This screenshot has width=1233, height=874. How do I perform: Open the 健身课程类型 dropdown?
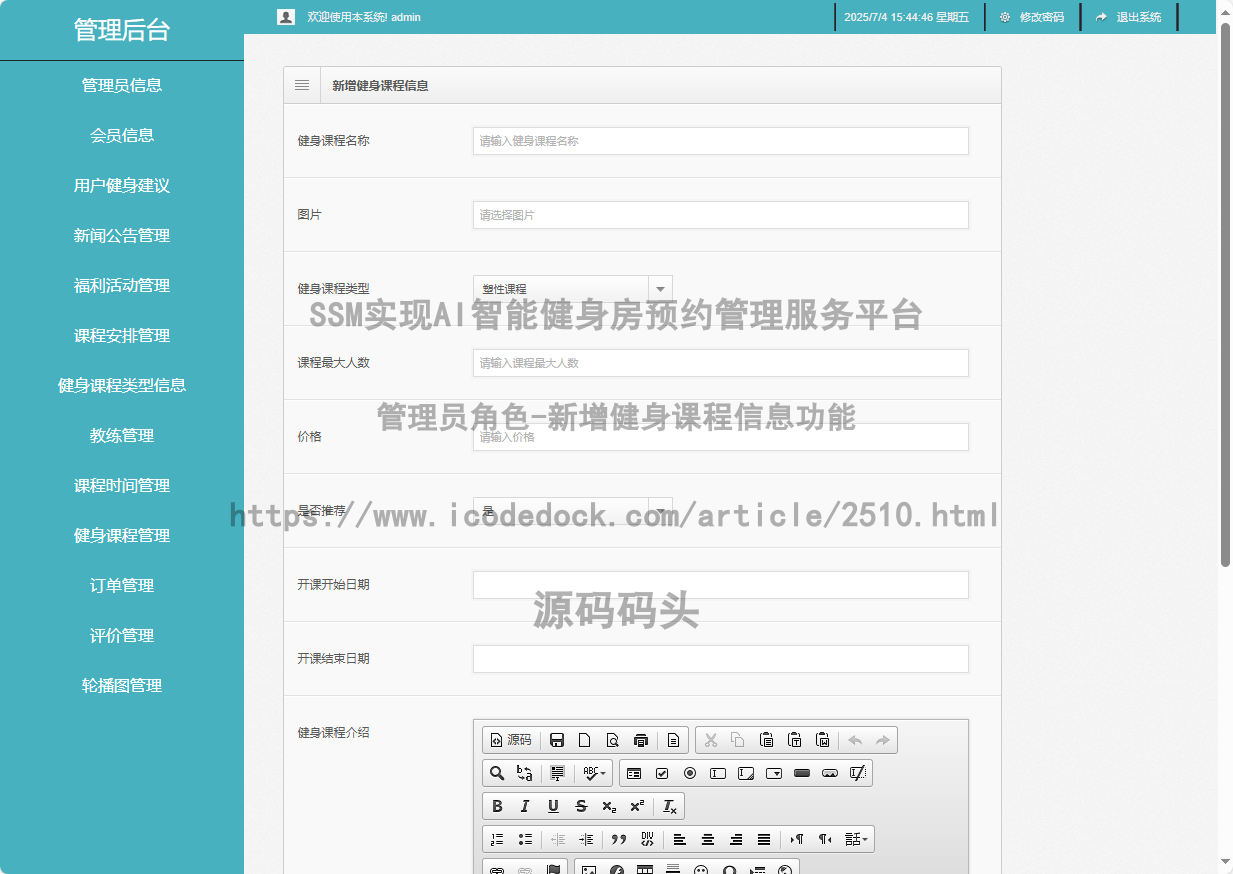click(x=573, y=289)
